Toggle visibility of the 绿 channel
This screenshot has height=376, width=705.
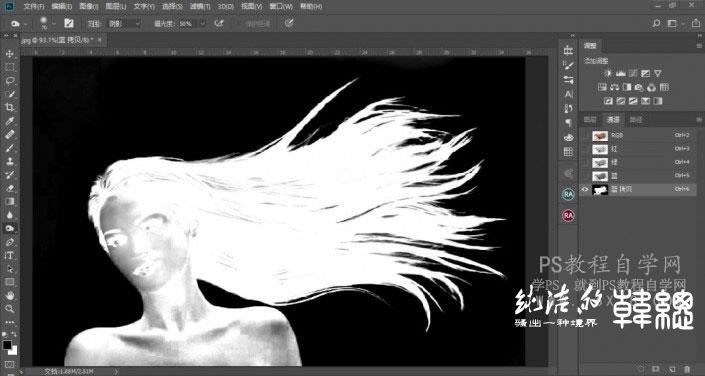pos(585,162)
